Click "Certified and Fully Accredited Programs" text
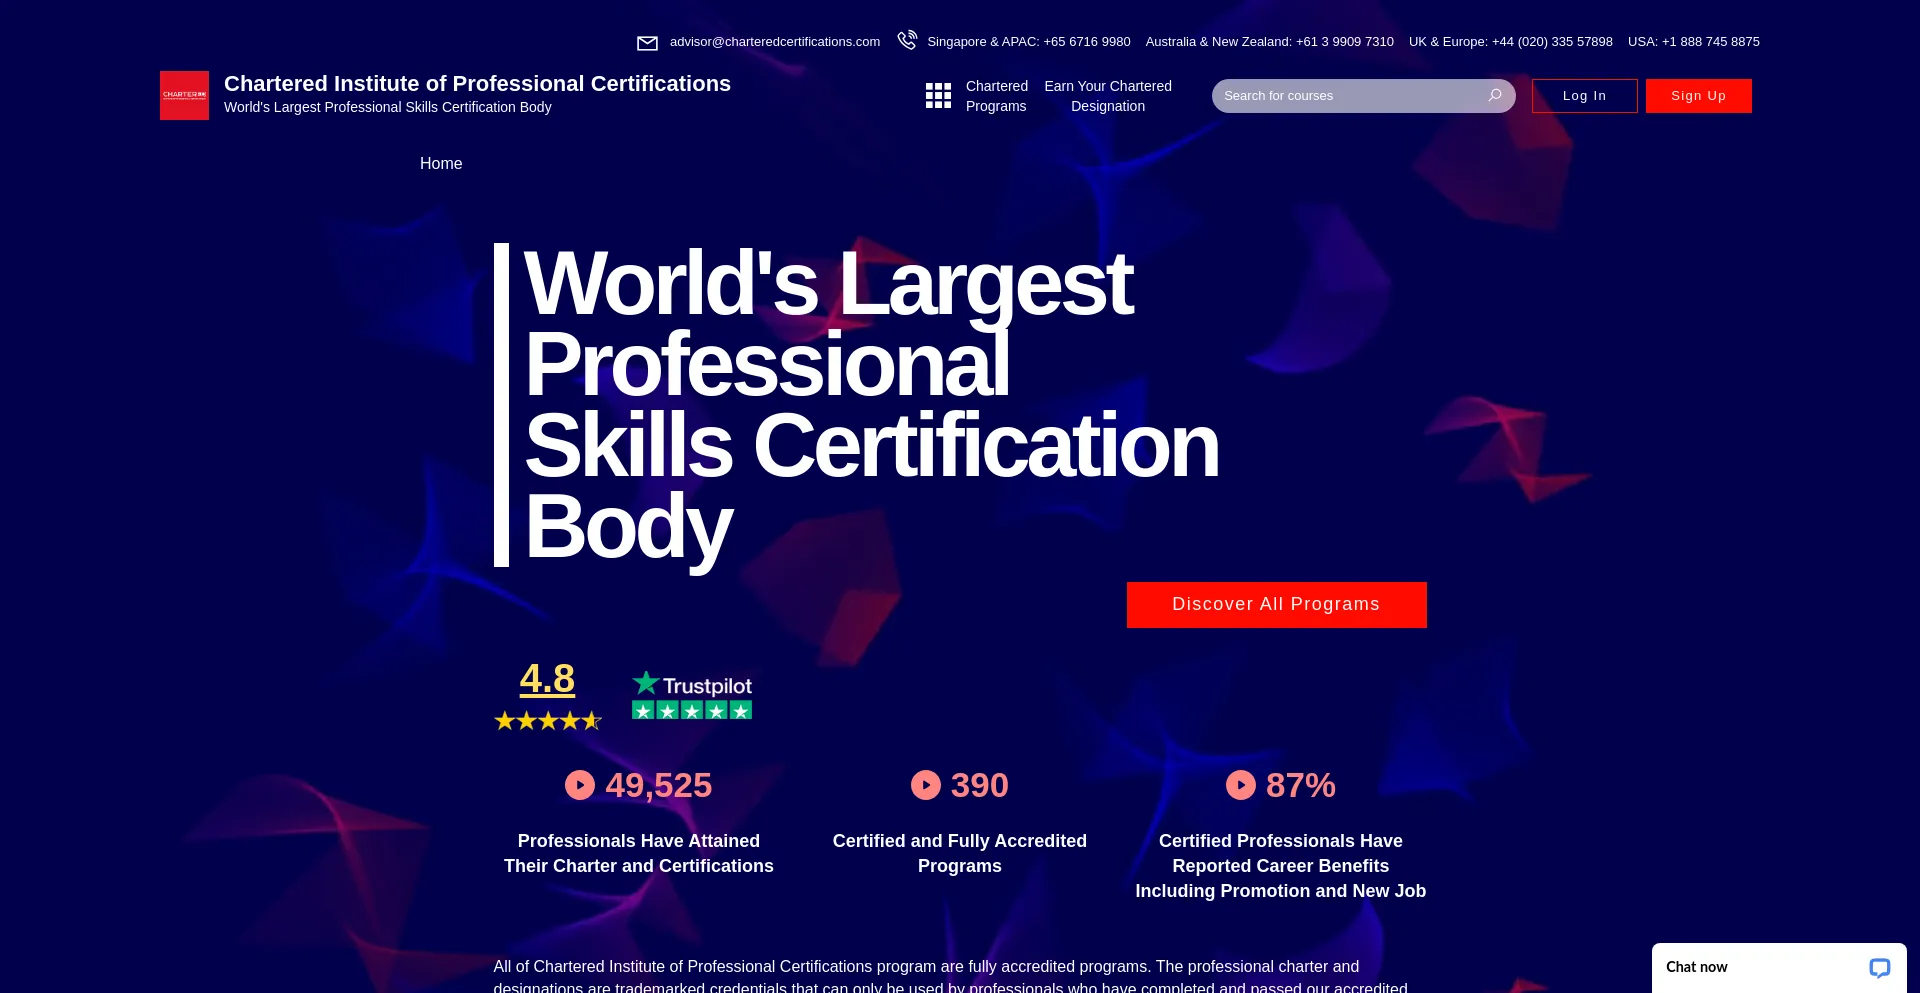This screenshot has height=993, width=1920. coord(960,853)
